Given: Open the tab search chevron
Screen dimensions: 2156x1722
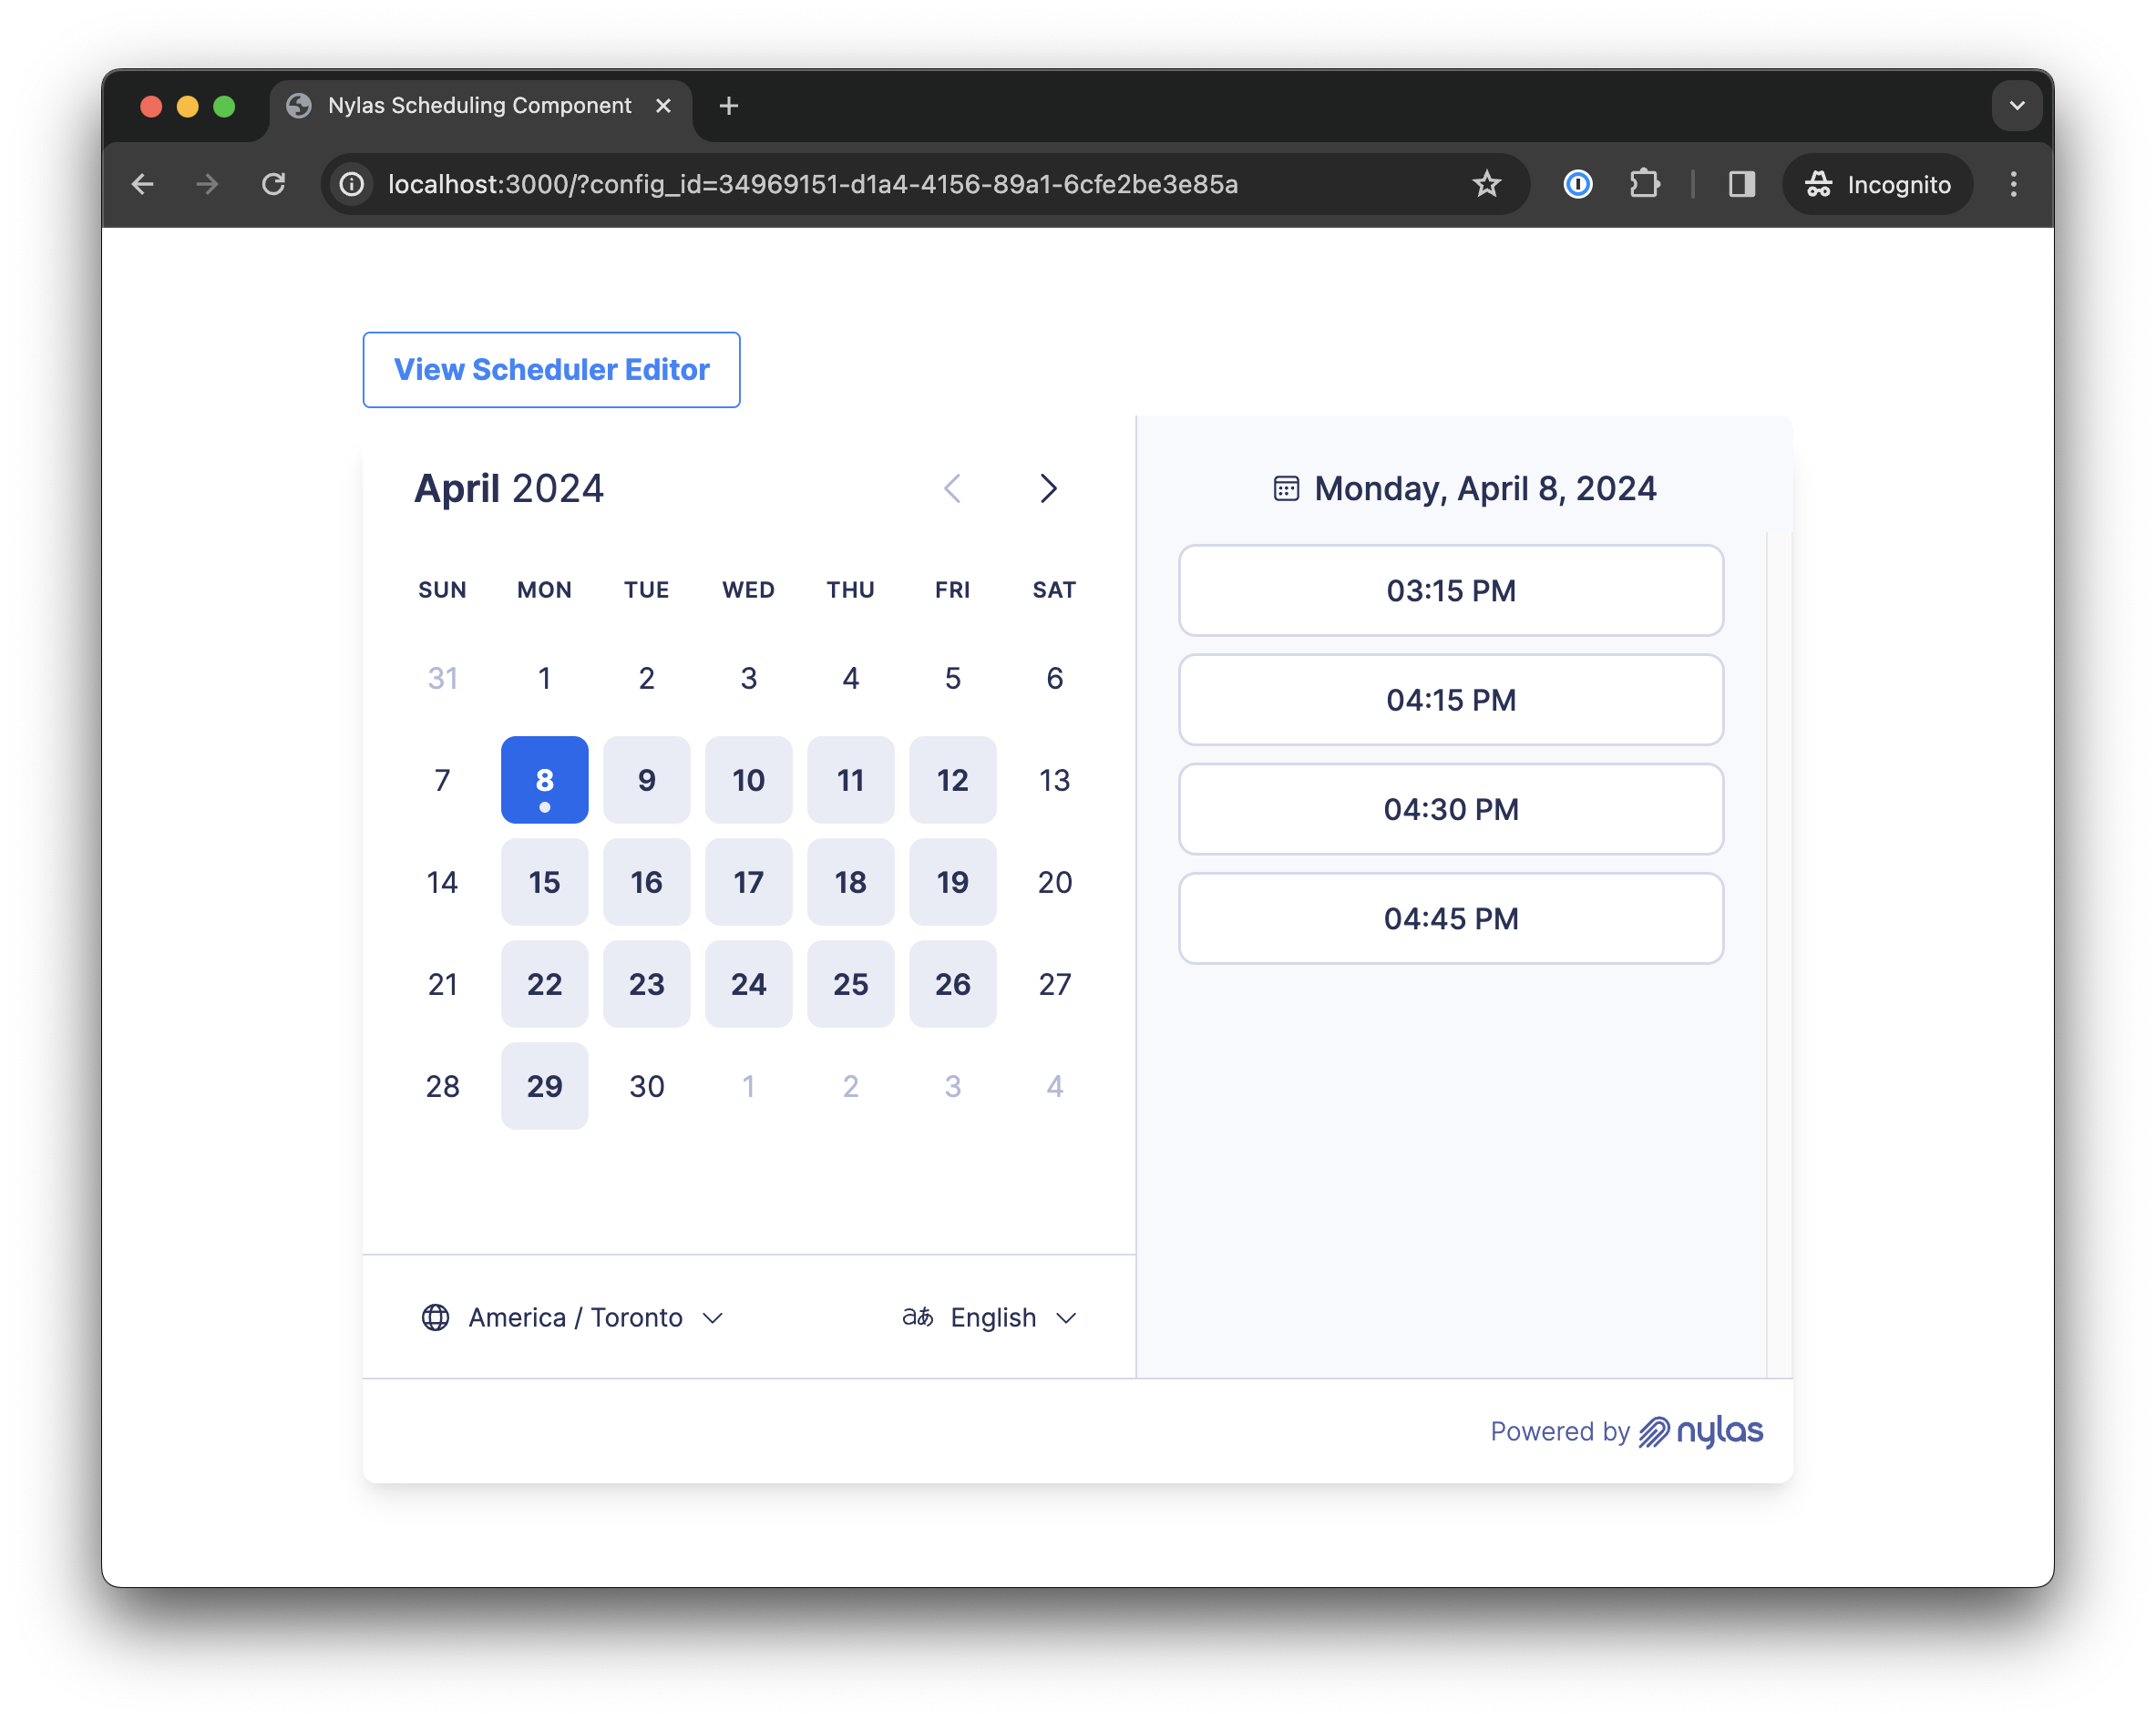Looking at the screenshot, I should click(x=2017, y=105).
